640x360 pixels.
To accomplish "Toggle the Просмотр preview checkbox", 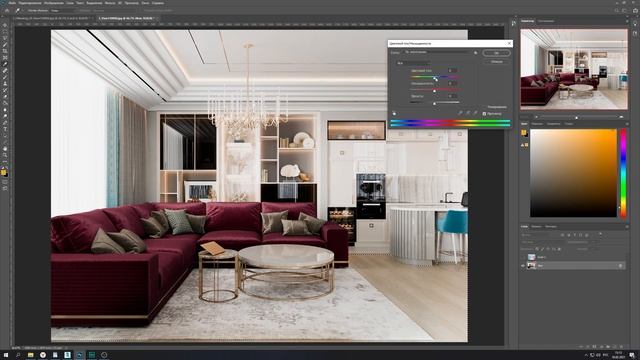I will coord(484,114).
